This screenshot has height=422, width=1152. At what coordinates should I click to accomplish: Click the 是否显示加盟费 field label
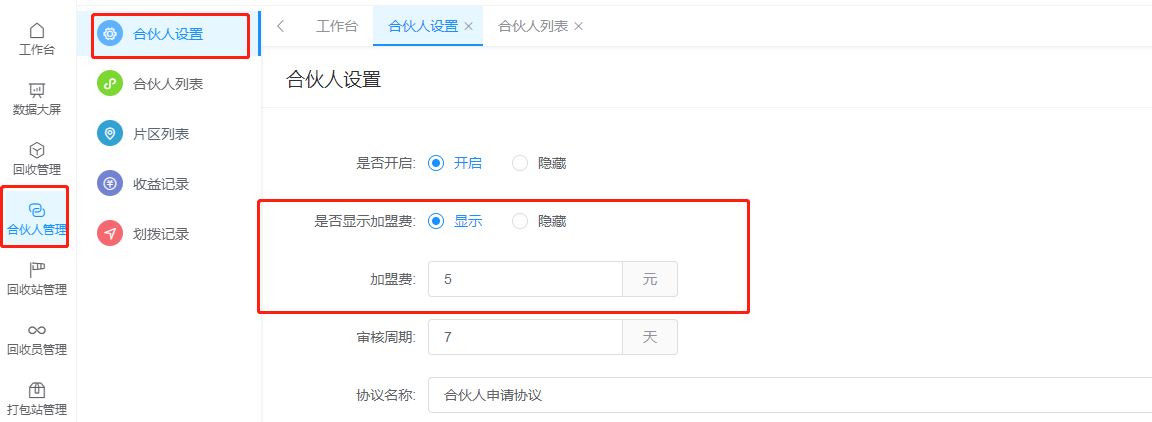click(365, 221)
